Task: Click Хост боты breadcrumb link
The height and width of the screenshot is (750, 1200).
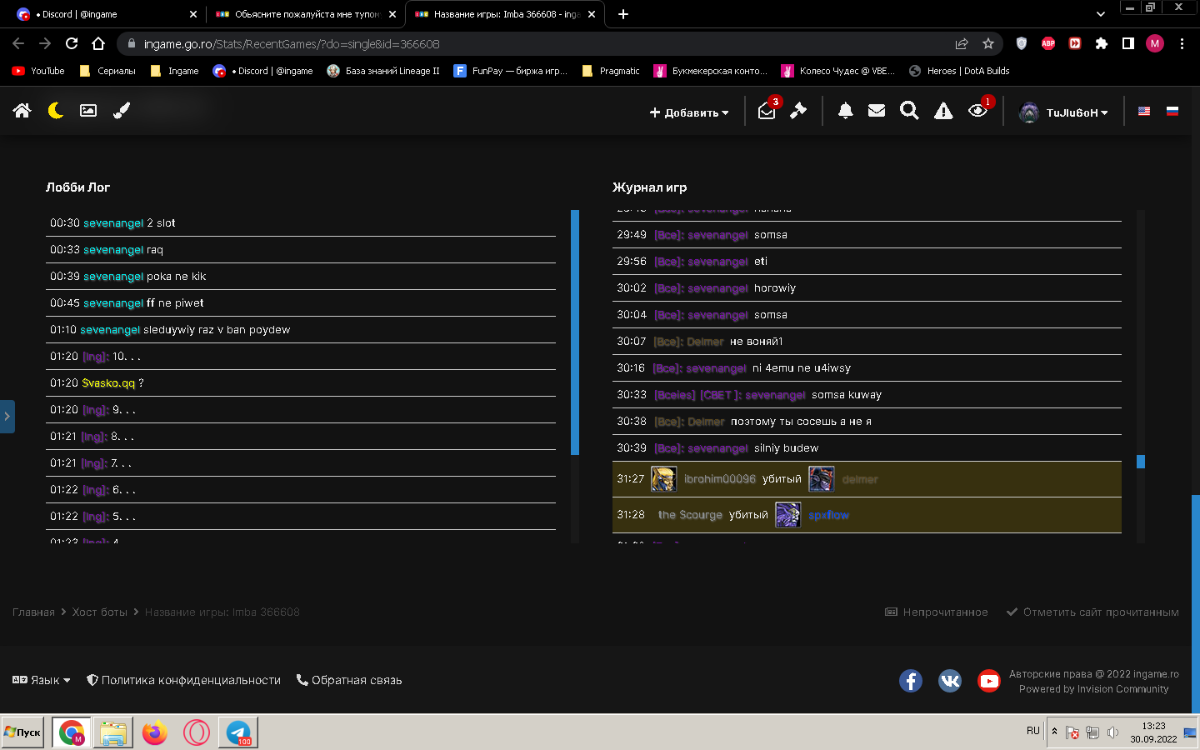Action: pos(100,612)
